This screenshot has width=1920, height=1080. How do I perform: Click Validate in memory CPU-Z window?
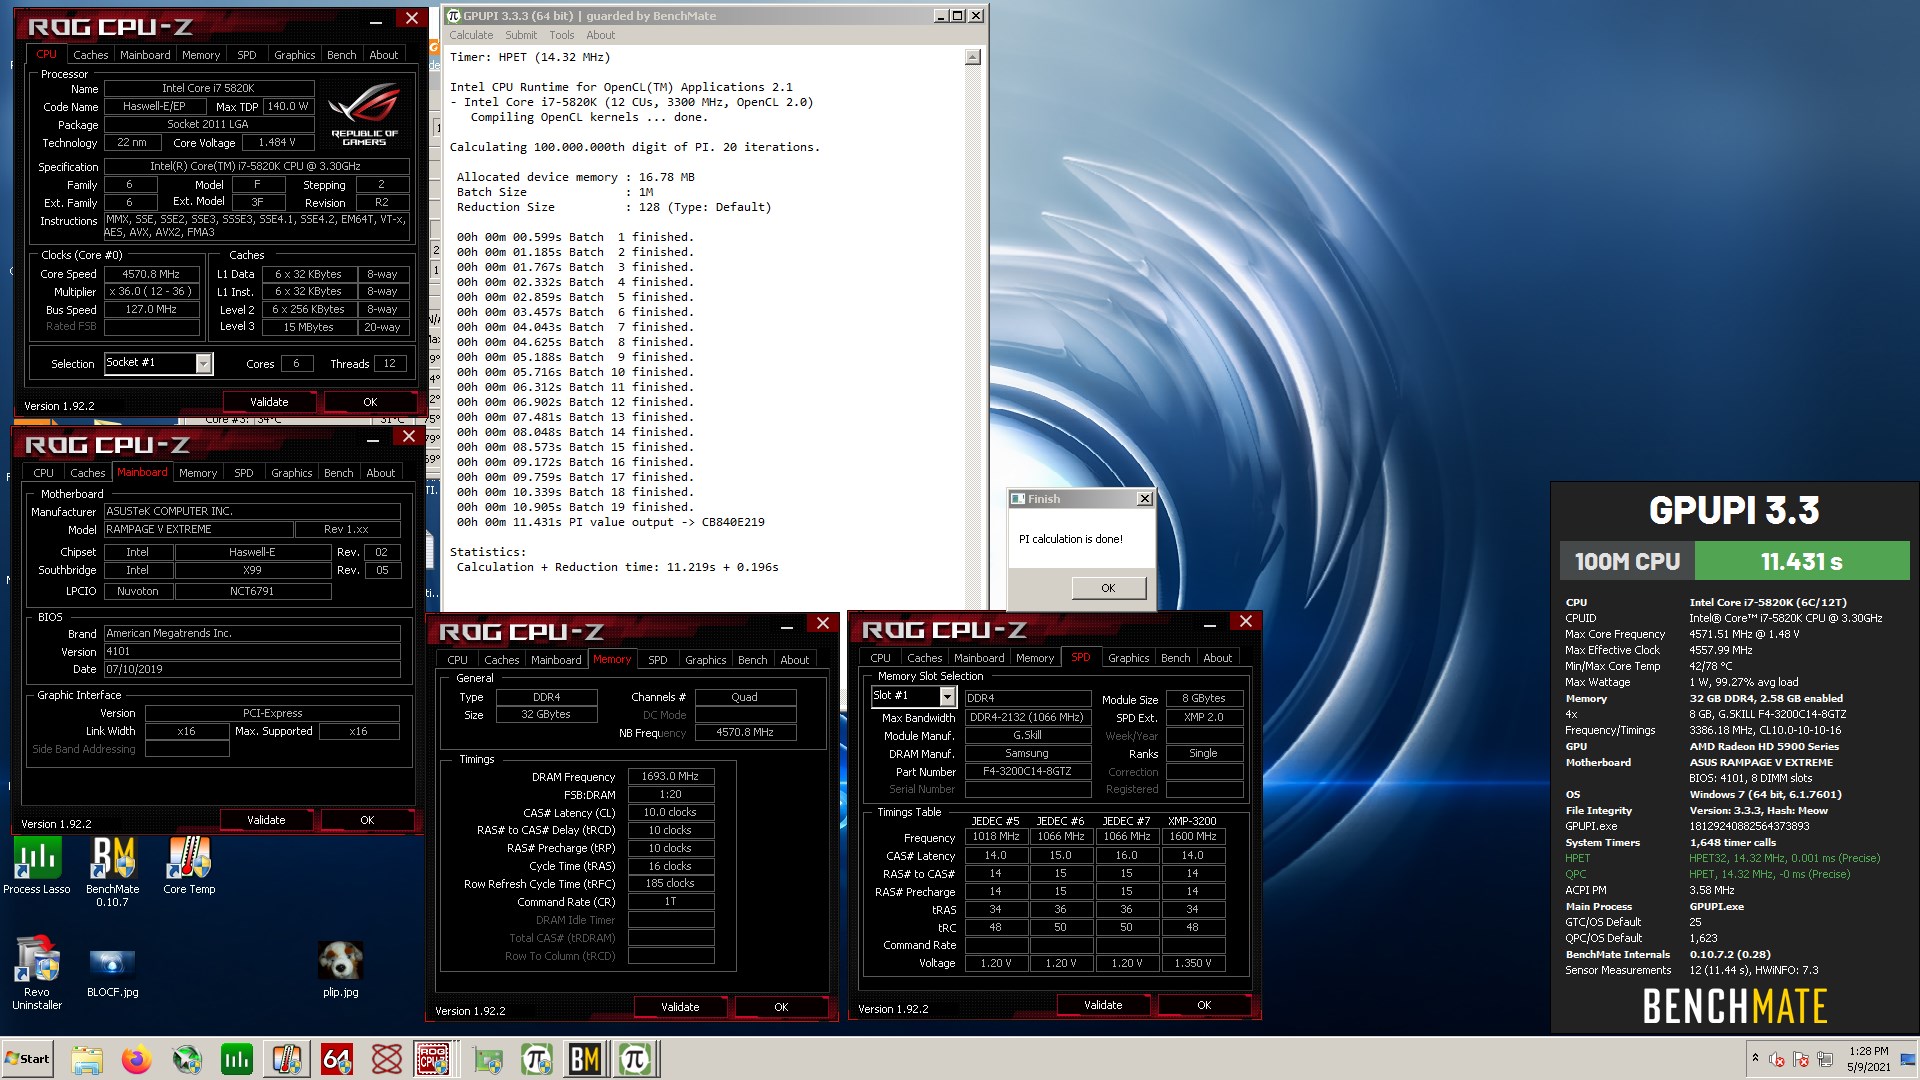tap(680, 1007)
